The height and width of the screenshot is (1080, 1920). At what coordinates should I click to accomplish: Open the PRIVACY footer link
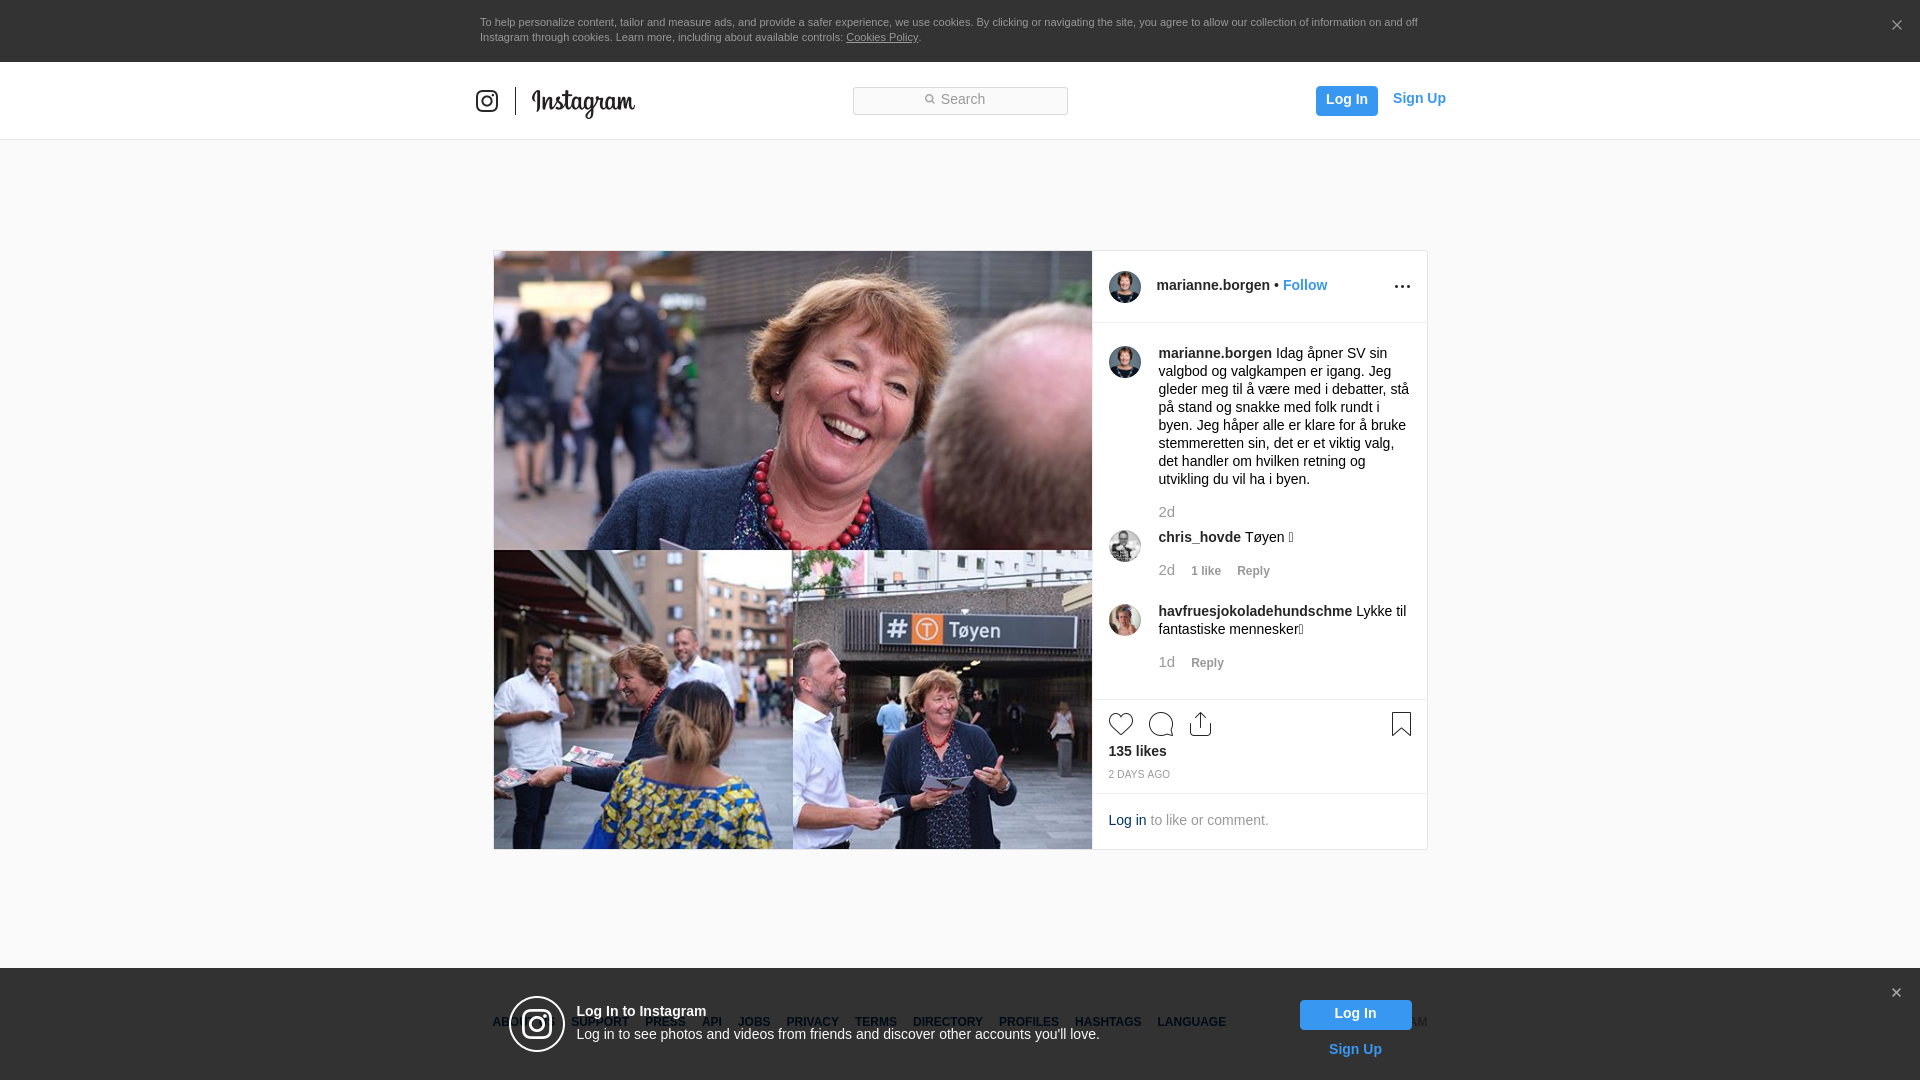812,1022
